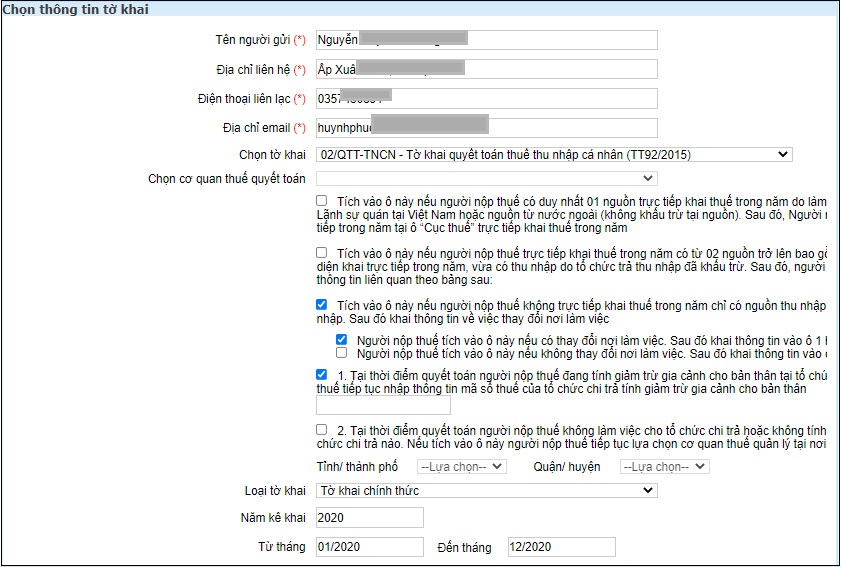Click the Đến tháng field with 12/2020
The height and width of the screenshot is (567, 841).
click(x=558, y=547)
